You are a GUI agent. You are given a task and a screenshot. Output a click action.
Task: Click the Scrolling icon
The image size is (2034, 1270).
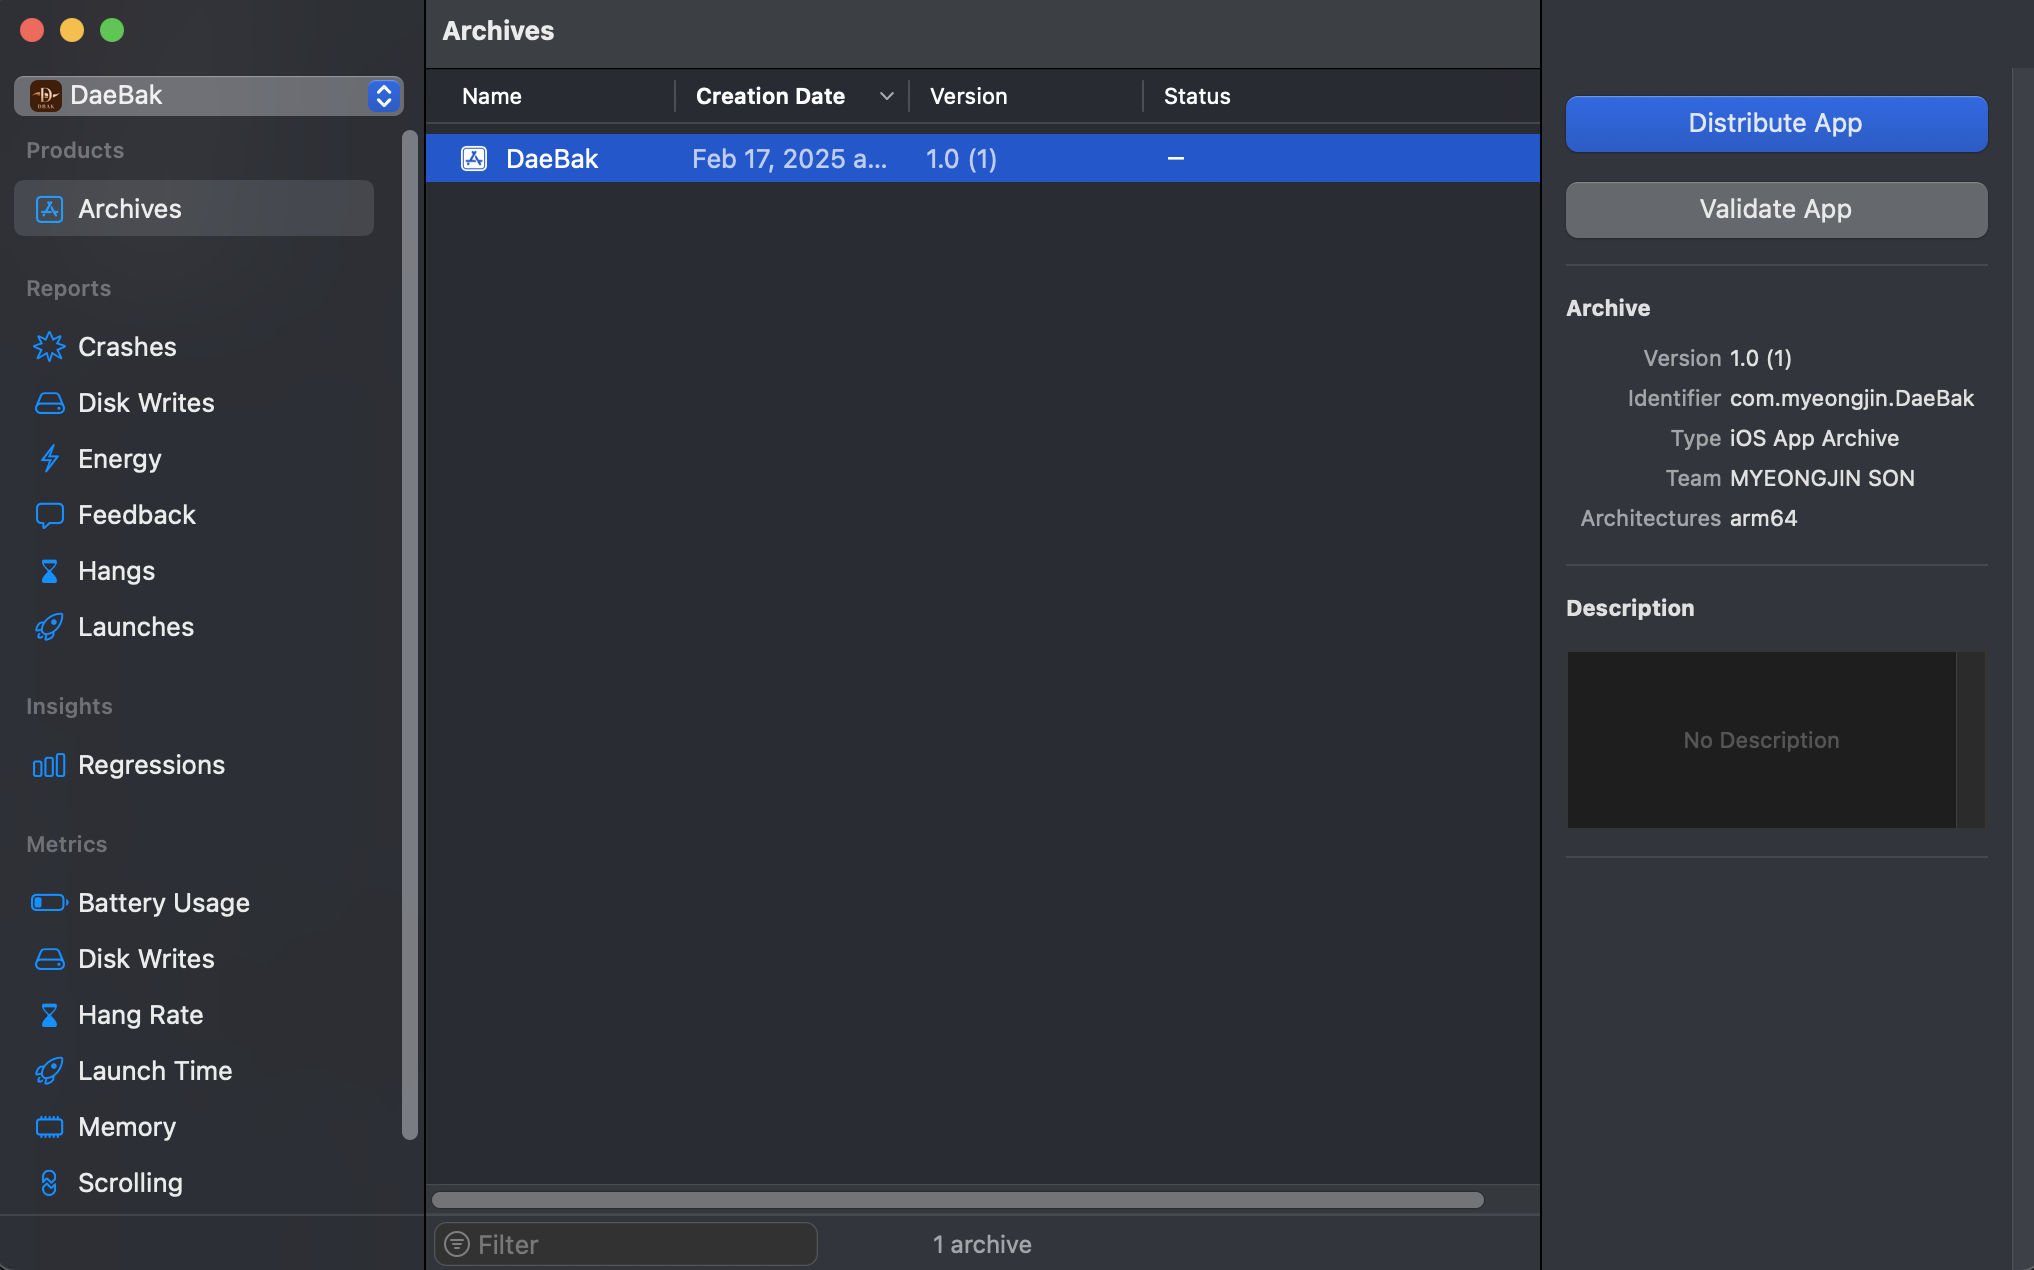(49, 1183)
